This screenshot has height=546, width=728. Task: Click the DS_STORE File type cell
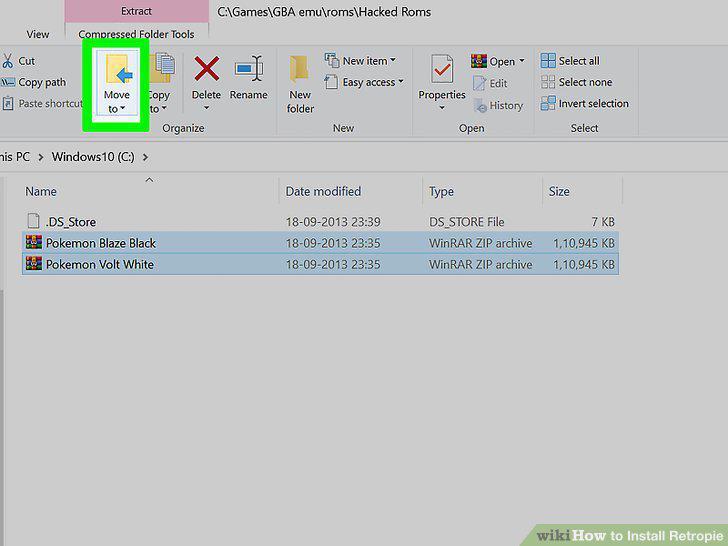pyautogui.click(x=467, y=222)
